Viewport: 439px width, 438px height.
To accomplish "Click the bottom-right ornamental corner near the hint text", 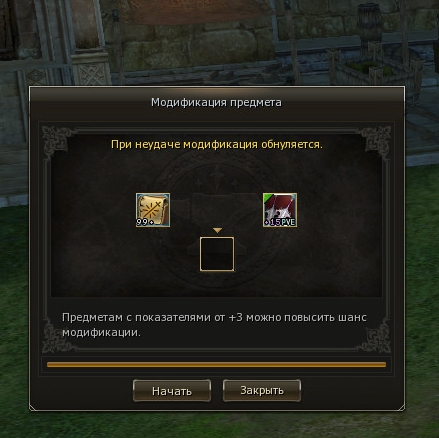I will tap(378, 335).
